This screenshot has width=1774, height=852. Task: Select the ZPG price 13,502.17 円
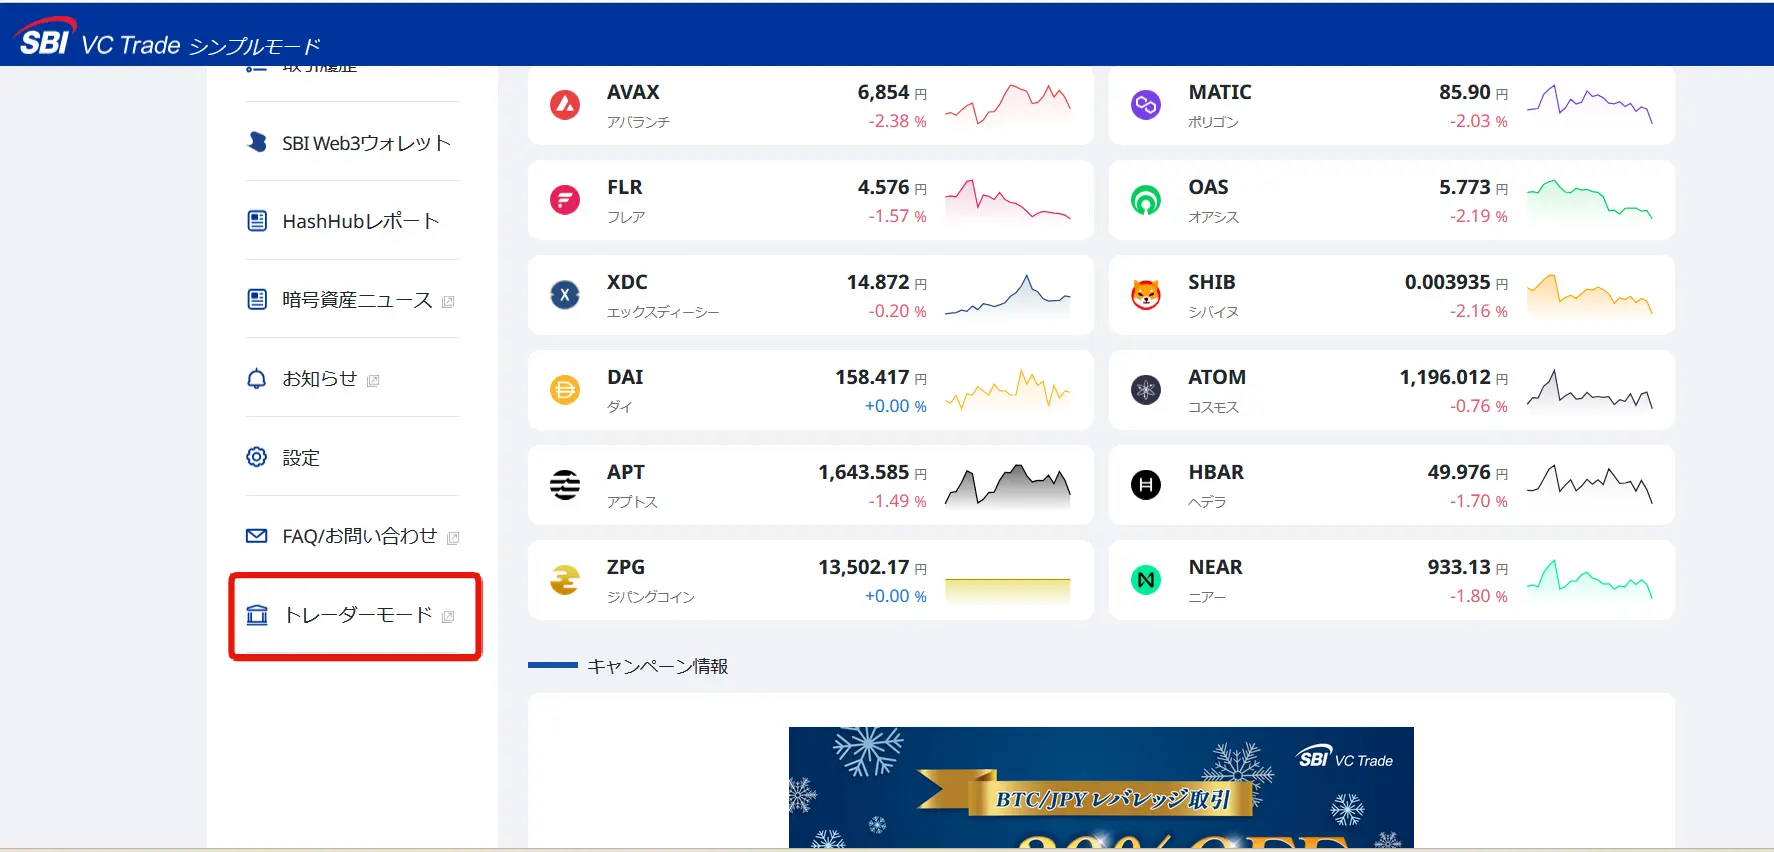tap(872, 567)
